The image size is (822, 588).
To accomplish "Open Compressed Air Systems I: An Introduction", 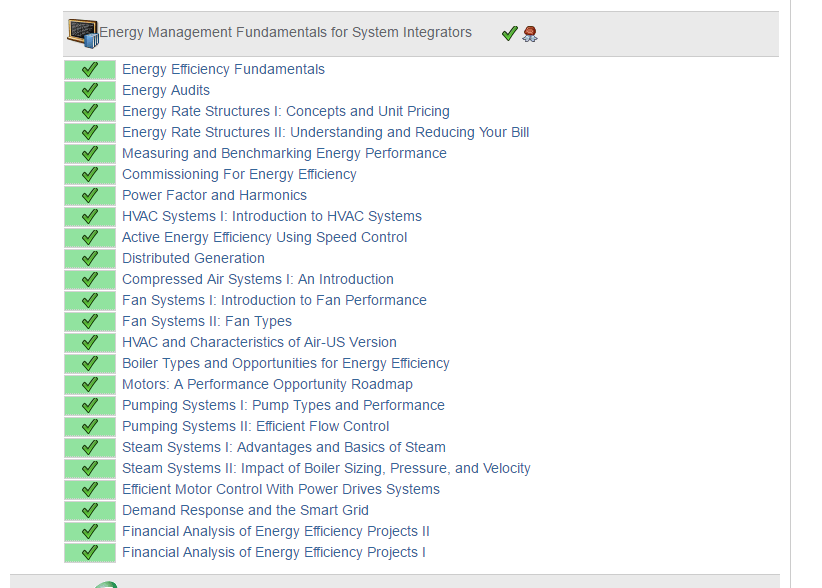I will [258, 280].
